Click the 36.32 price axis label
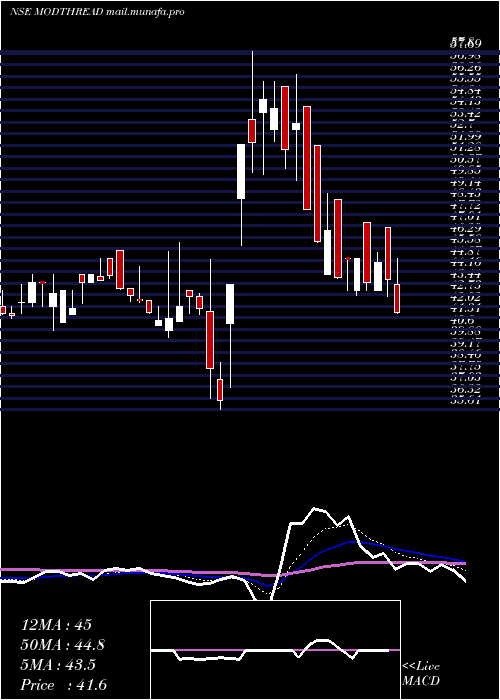The image size is (500, 700). click(x=466, y=390)
